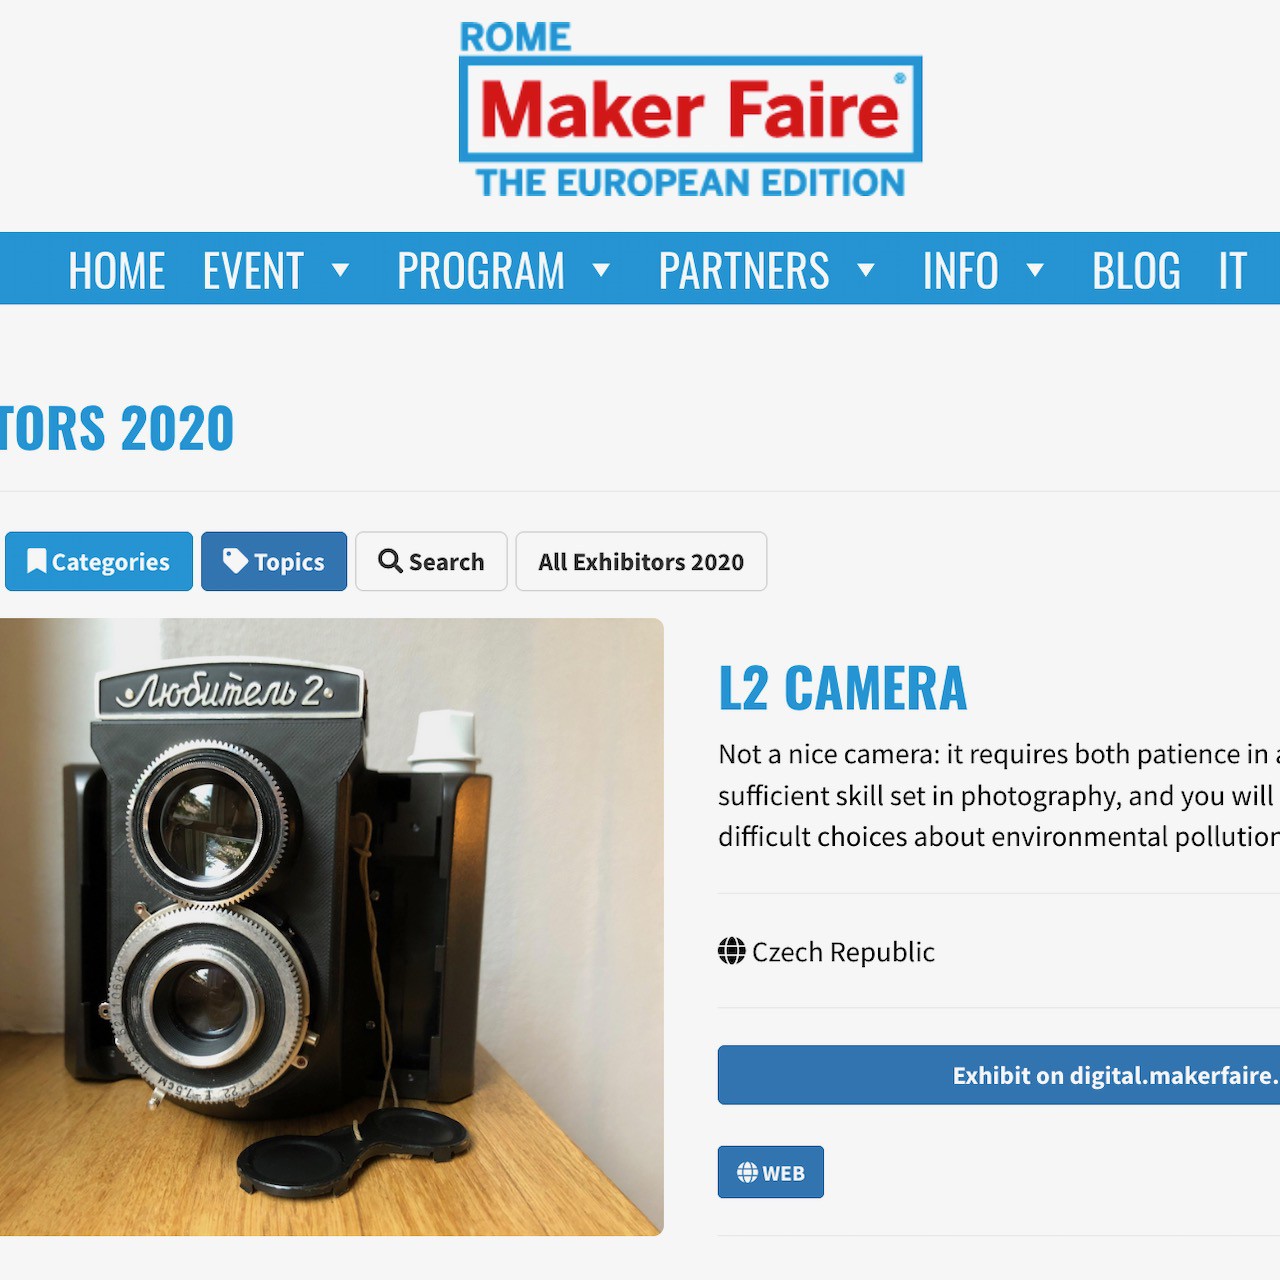Click the bookmark icon on Categories

pyautogui.click(x=37, y=561)
